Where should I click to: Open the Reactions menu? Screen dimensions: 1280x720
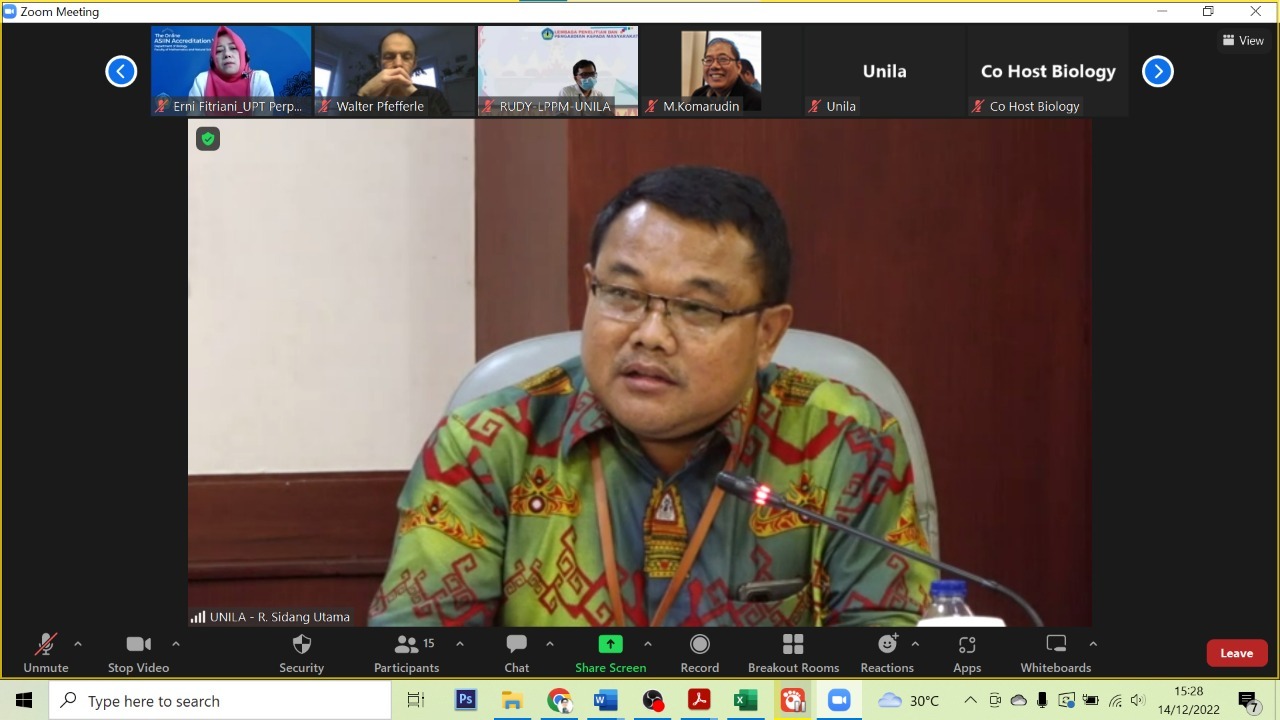[886, 654]
